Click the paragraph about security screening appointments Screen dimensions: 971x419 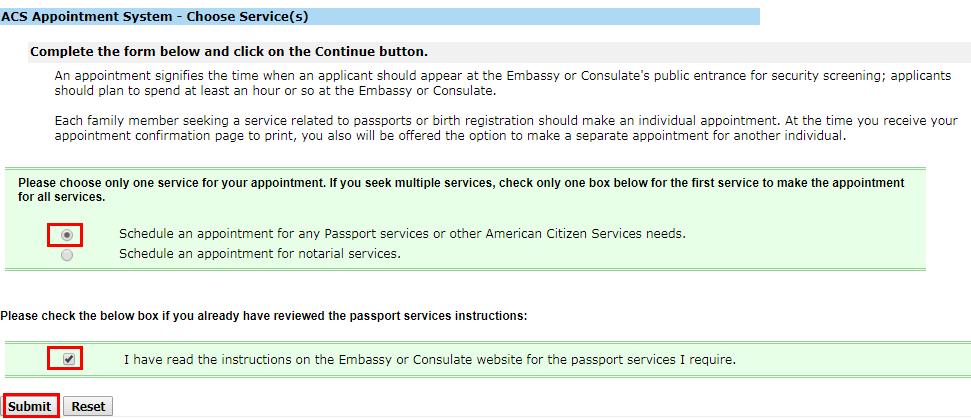coord(506,83)
